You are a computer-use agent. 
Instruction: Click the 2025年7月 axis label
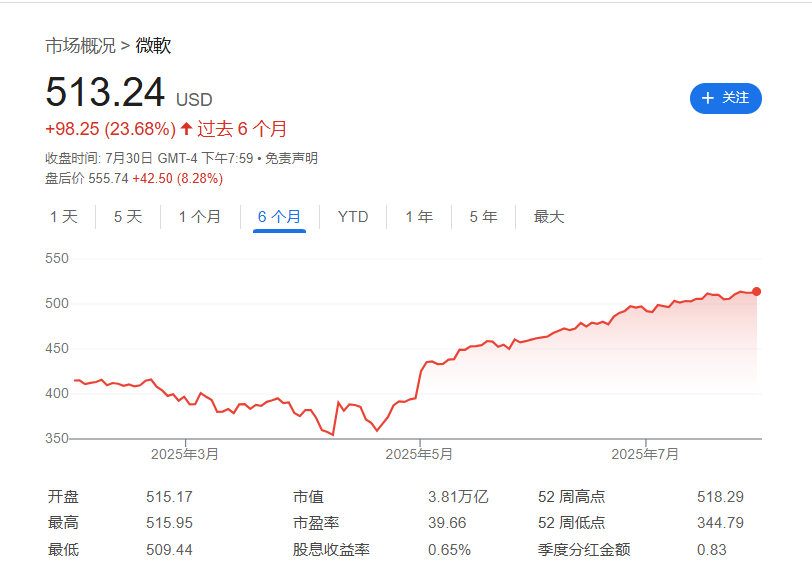645,454
